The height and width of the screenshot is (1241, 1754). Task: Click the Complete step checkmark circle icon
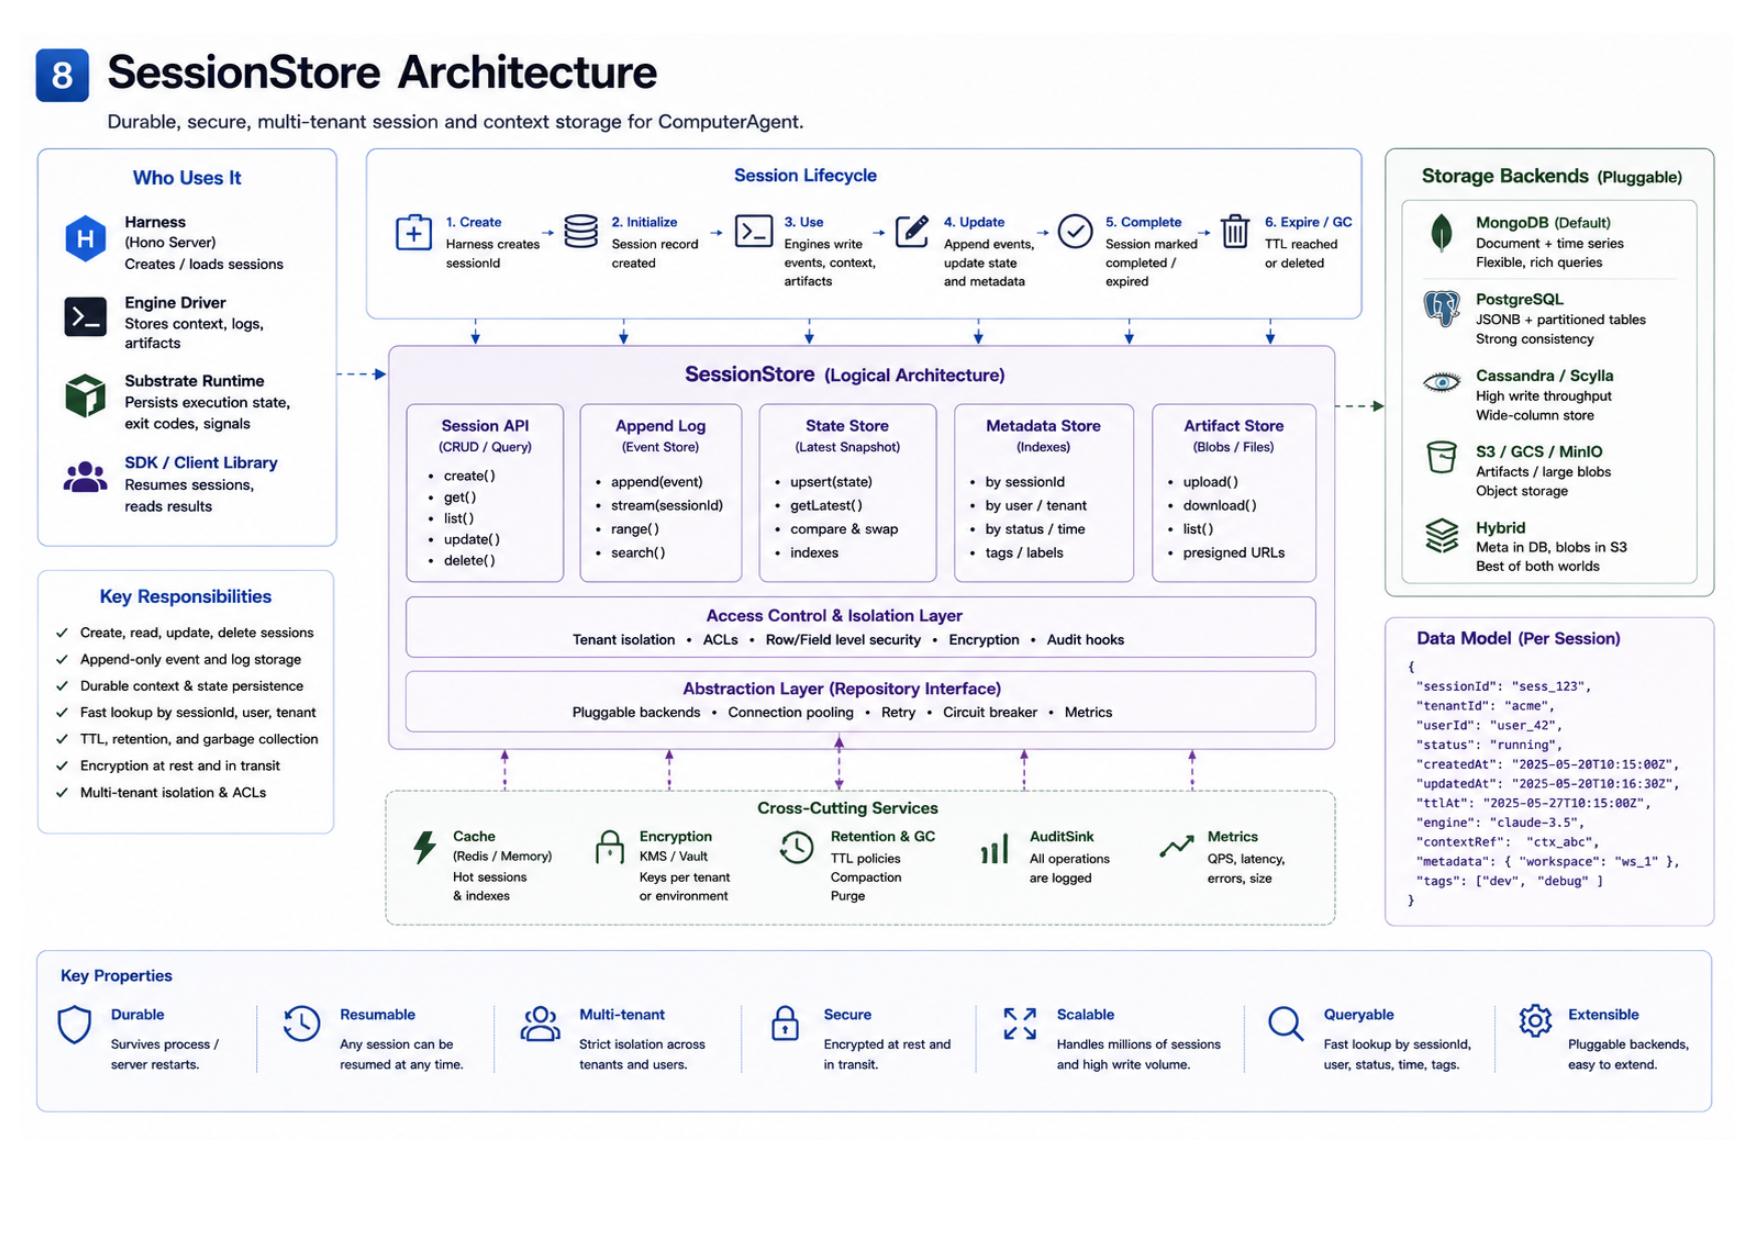(x=1075, y=232)
